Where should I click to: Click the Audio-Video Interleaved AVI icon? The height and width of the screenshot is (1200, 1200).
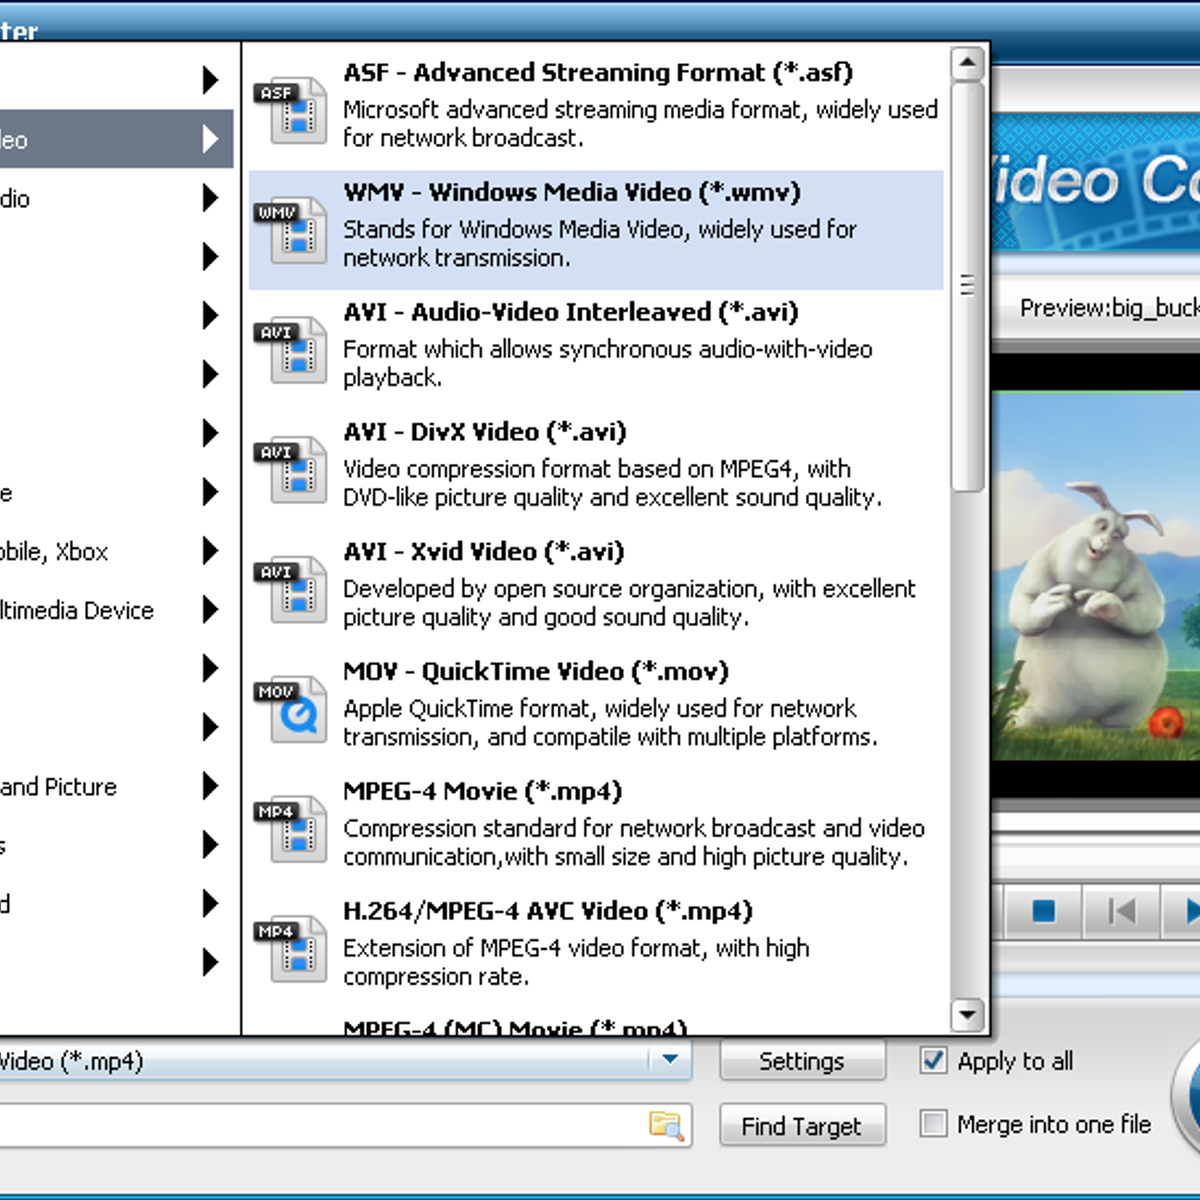[x=290, y=350]
